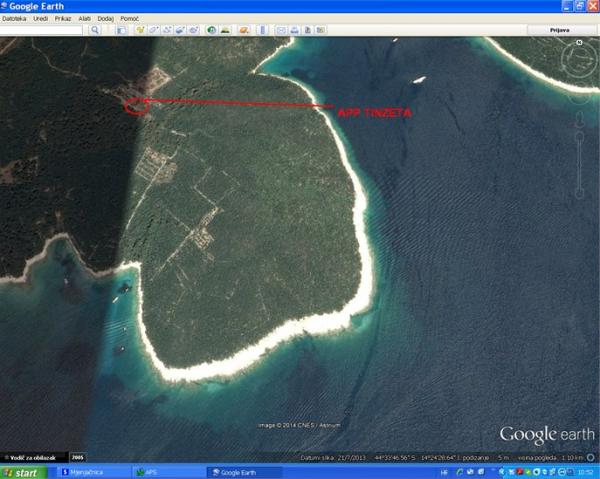The height and width of the screenshot is (479, 600).
Task: Toggle the sidebar panel button
Action: [x=121, y=30]
